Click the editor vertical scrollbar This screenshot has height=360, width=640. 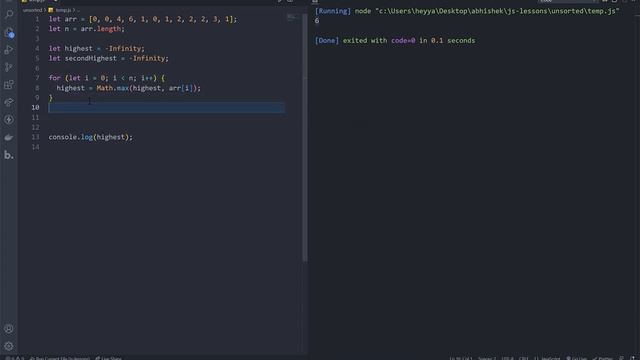pyautogui.click(x=305, y=139)
